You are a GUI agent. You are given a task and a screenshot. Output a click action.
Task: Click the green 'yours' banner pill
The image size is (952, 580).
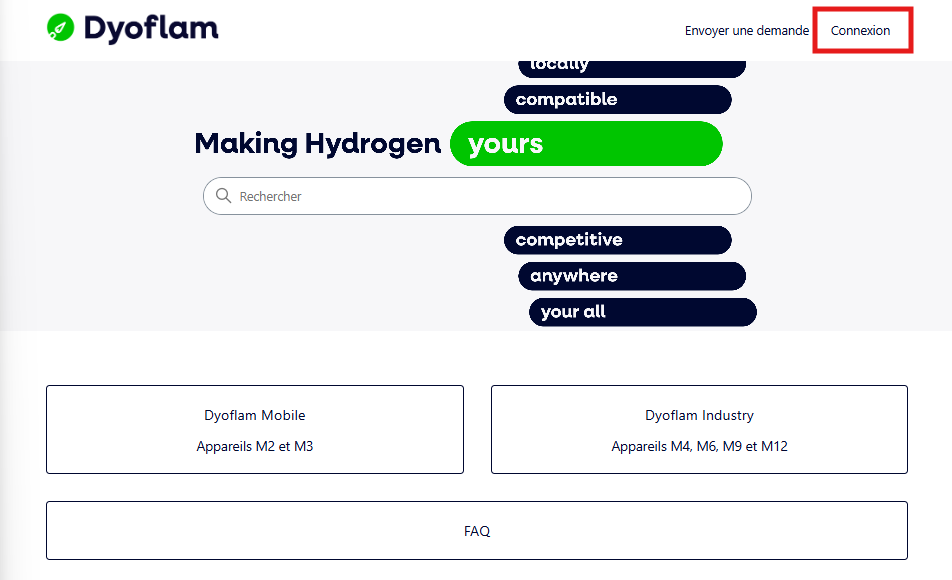586,144
